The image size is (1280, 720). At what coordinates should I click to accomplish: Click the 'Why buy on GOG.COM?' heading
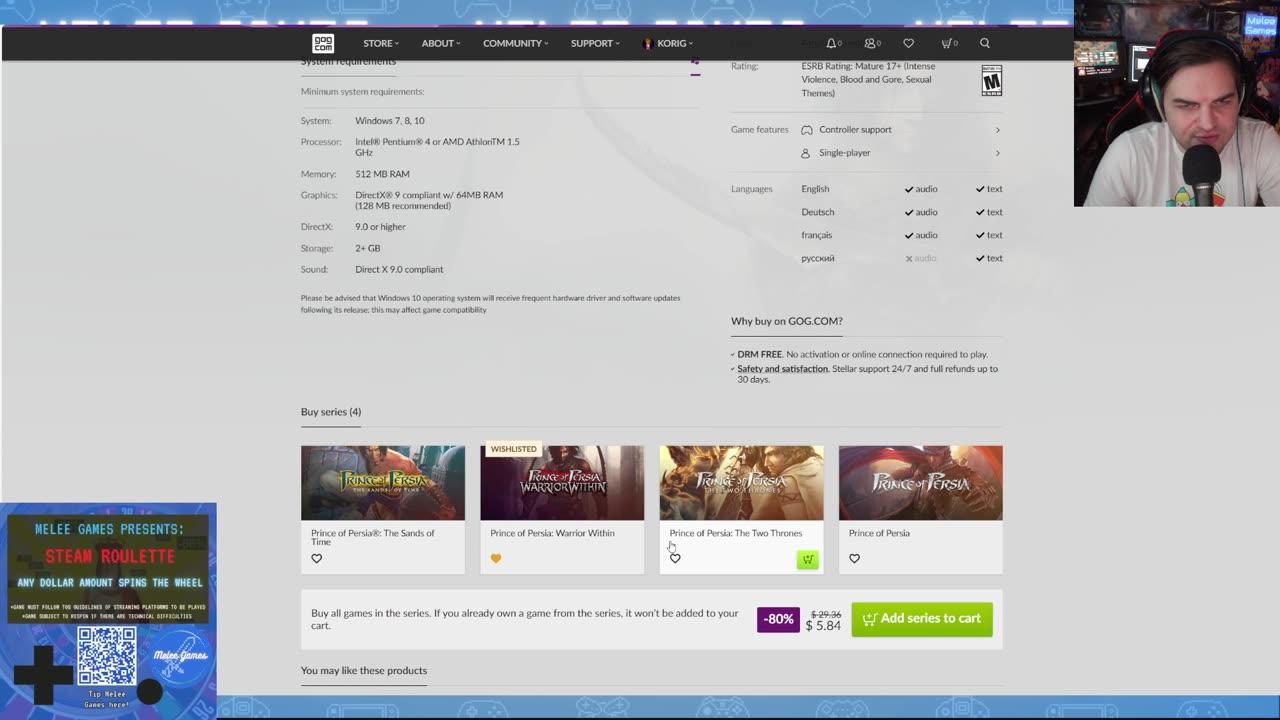[x=787, y=321]
